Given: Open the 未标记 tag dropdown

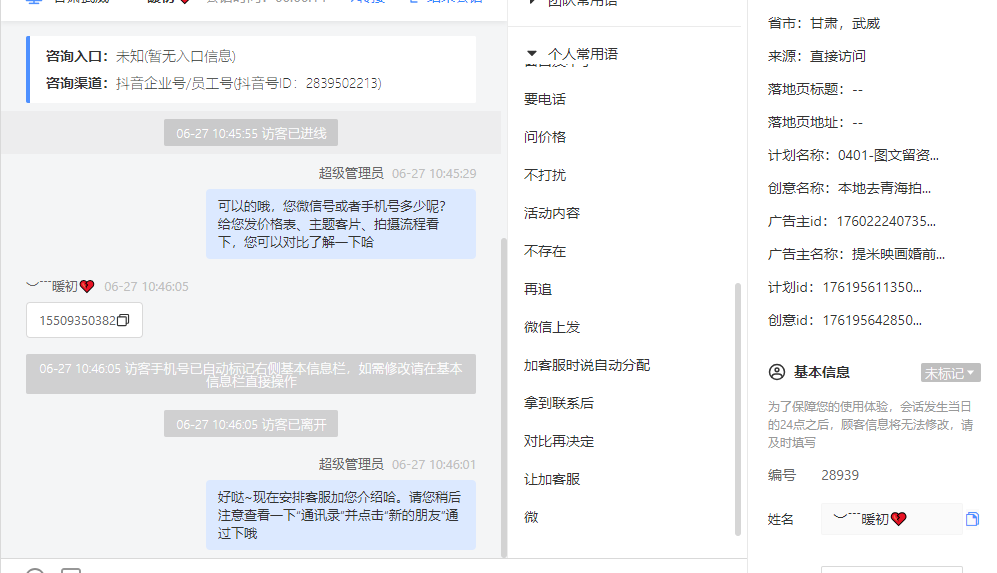Looking at the screenshot, I should click(x=950, y=373).
